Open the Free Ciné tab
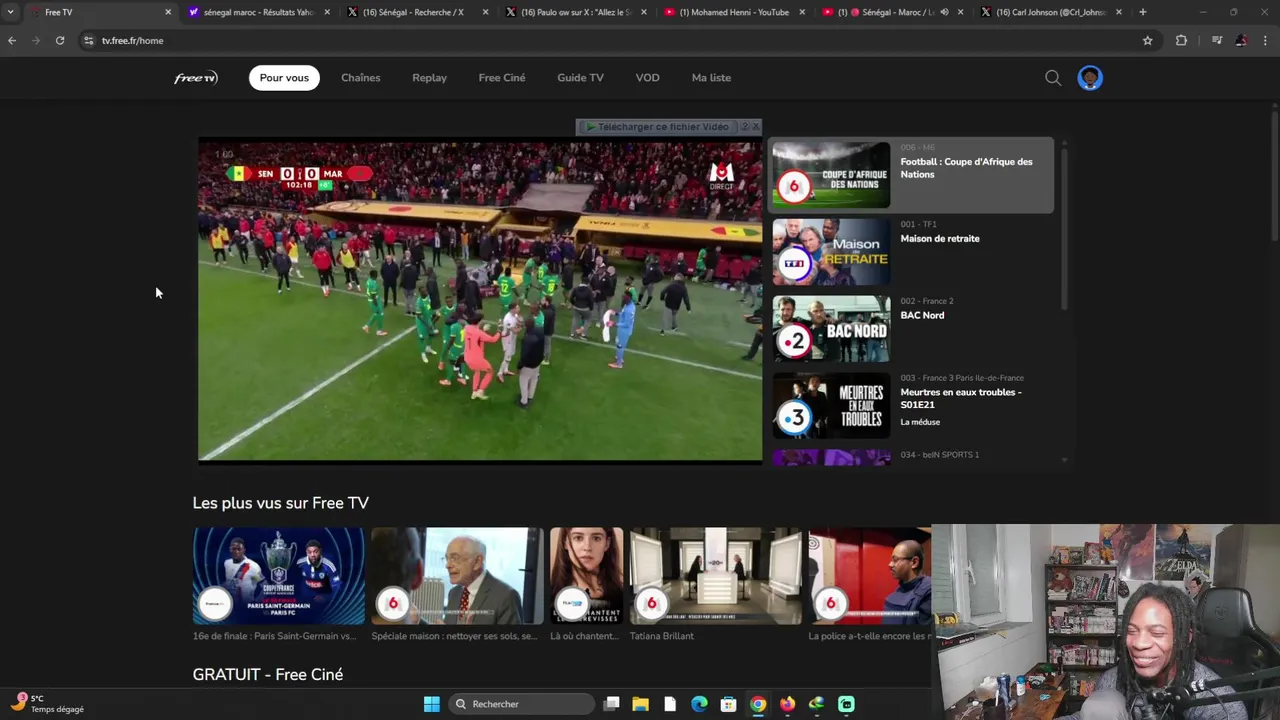Screen dimensions: 1280x720 click(x=502, y=78)
